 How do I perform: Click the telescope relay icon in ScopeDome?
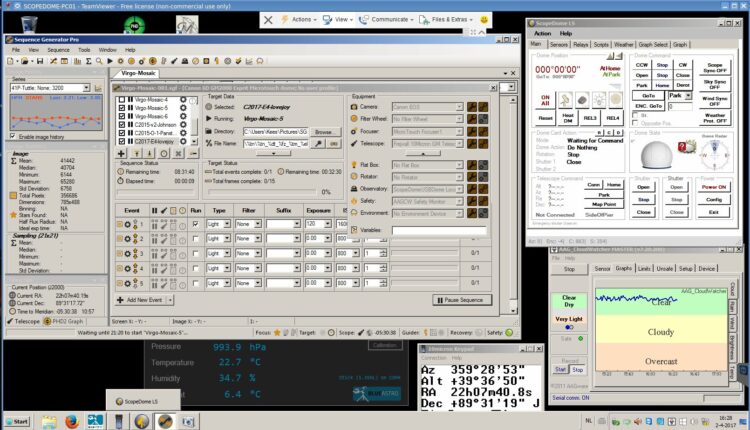coord(565,99)
